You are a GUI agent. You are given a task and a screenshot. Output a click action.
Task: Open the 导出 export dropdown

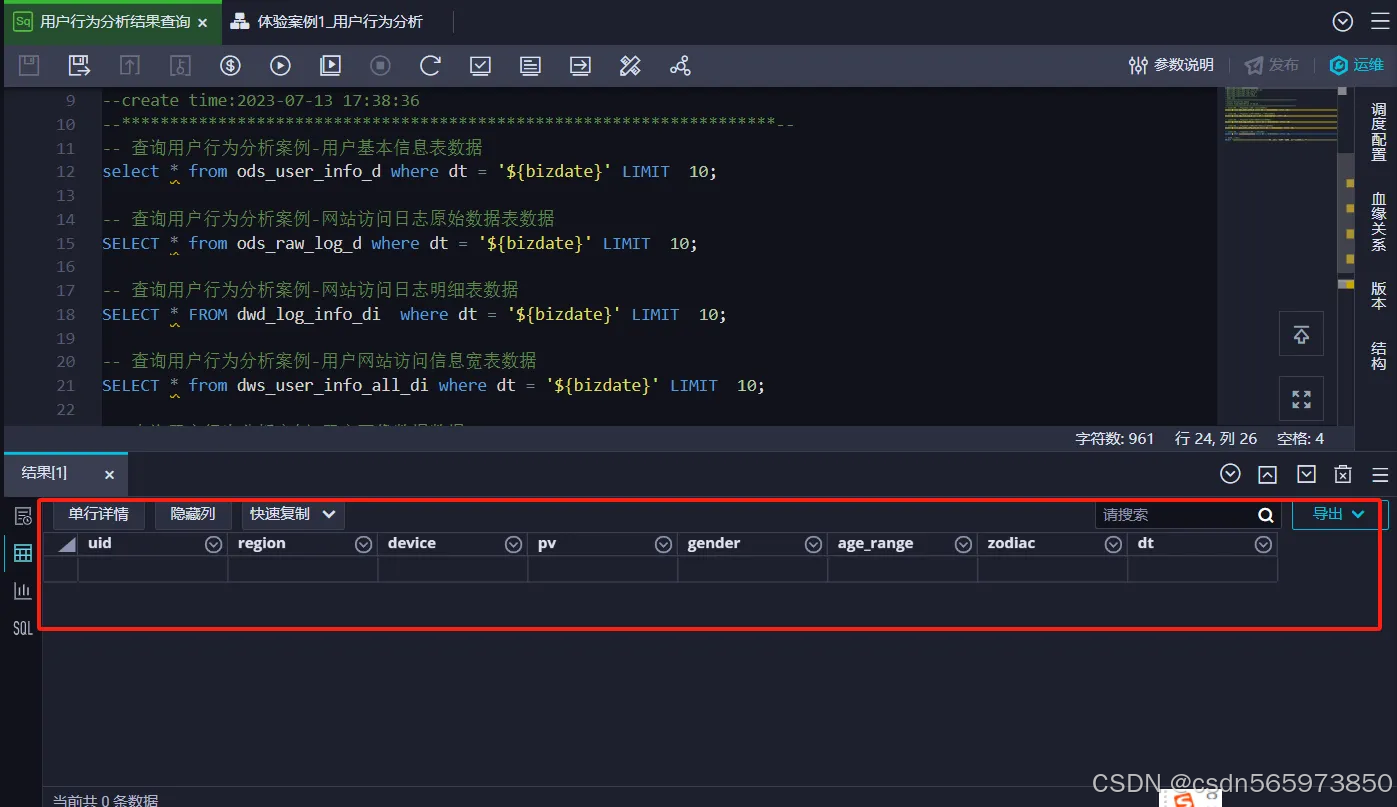[x=1336, y=514]
